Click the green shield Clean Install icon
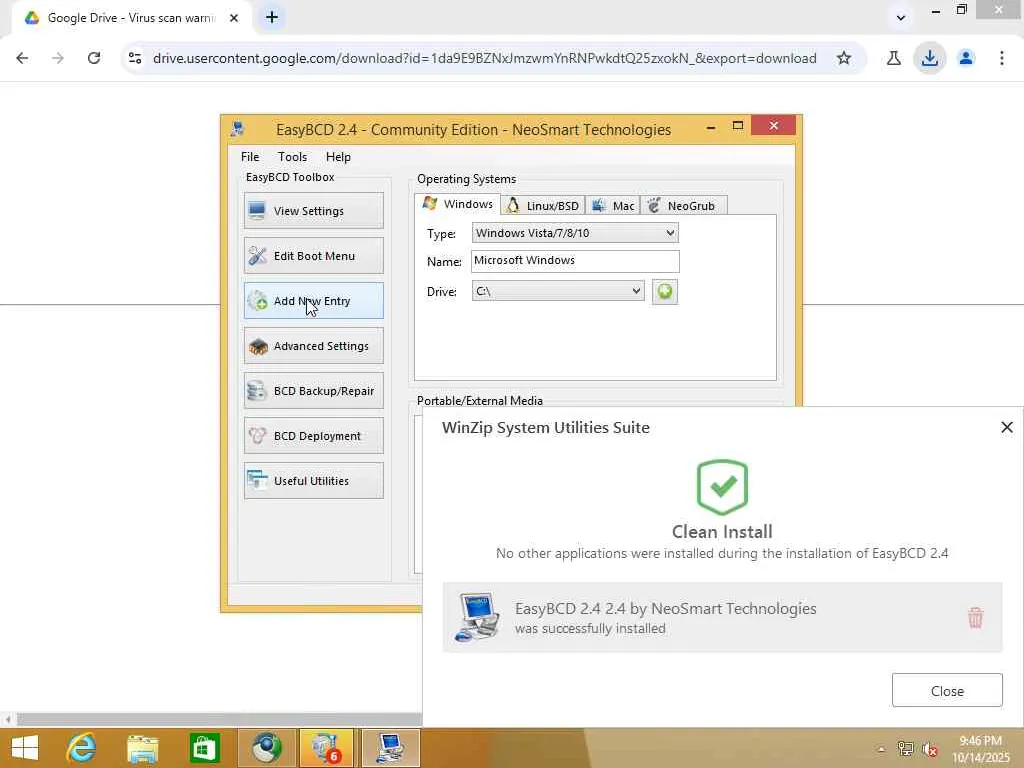1024x768 pixels. pyautogui.click(x=722, y=487)
